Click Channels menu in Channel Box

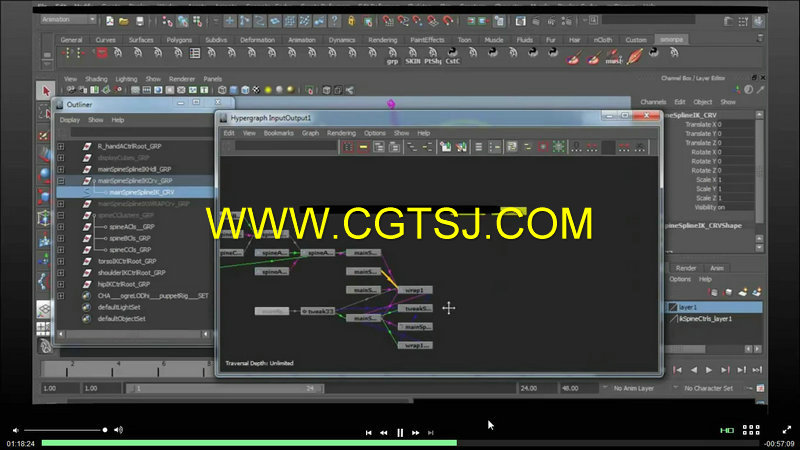click(x=654, y=102)
